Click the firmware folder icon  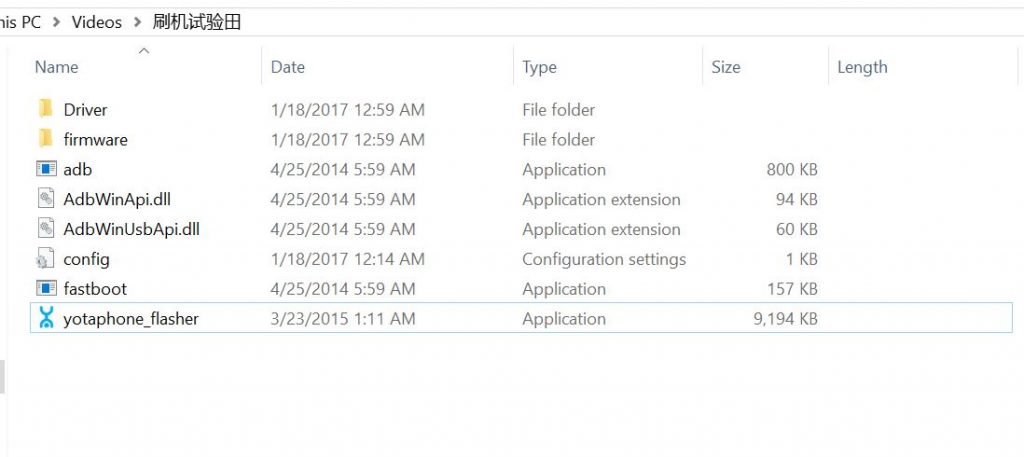[46, 139]
